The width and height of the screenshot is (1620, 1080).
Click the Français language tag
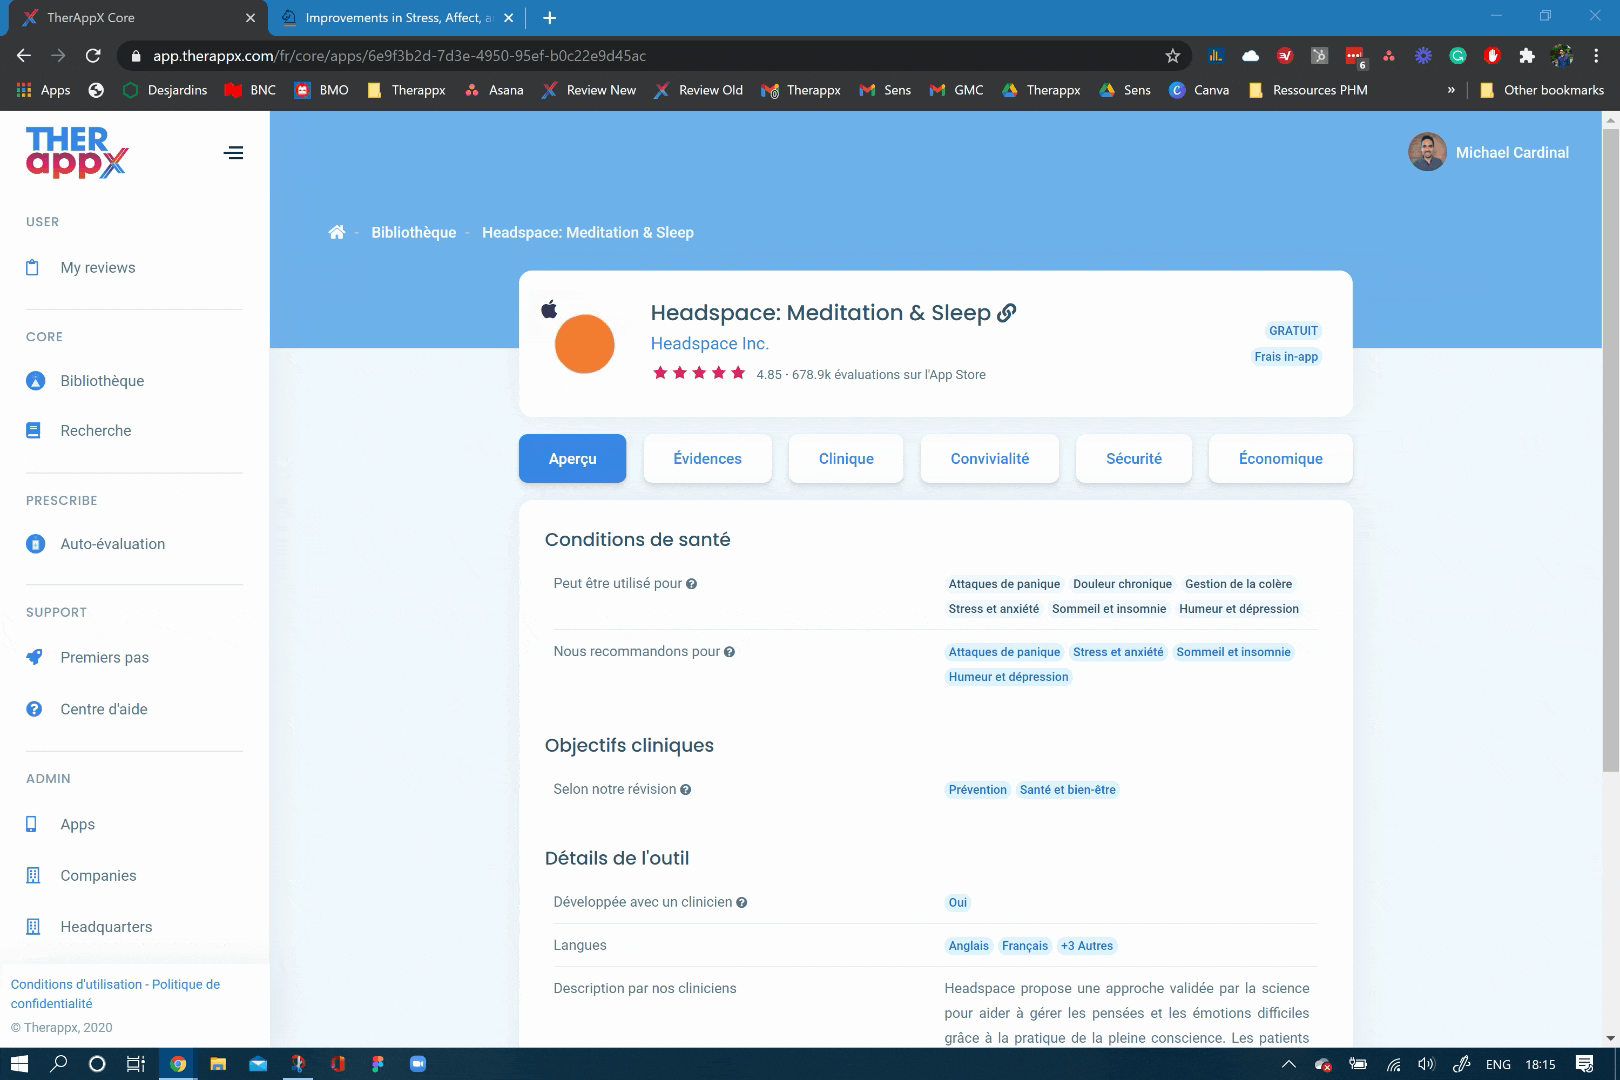(1025, 946)
